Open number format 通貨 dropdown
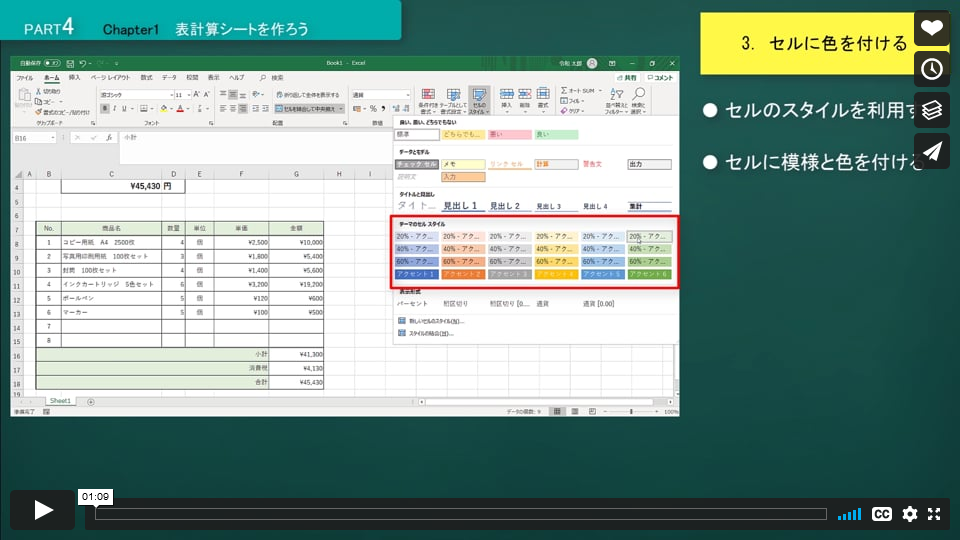960x540 pixels. pos(407,95)
